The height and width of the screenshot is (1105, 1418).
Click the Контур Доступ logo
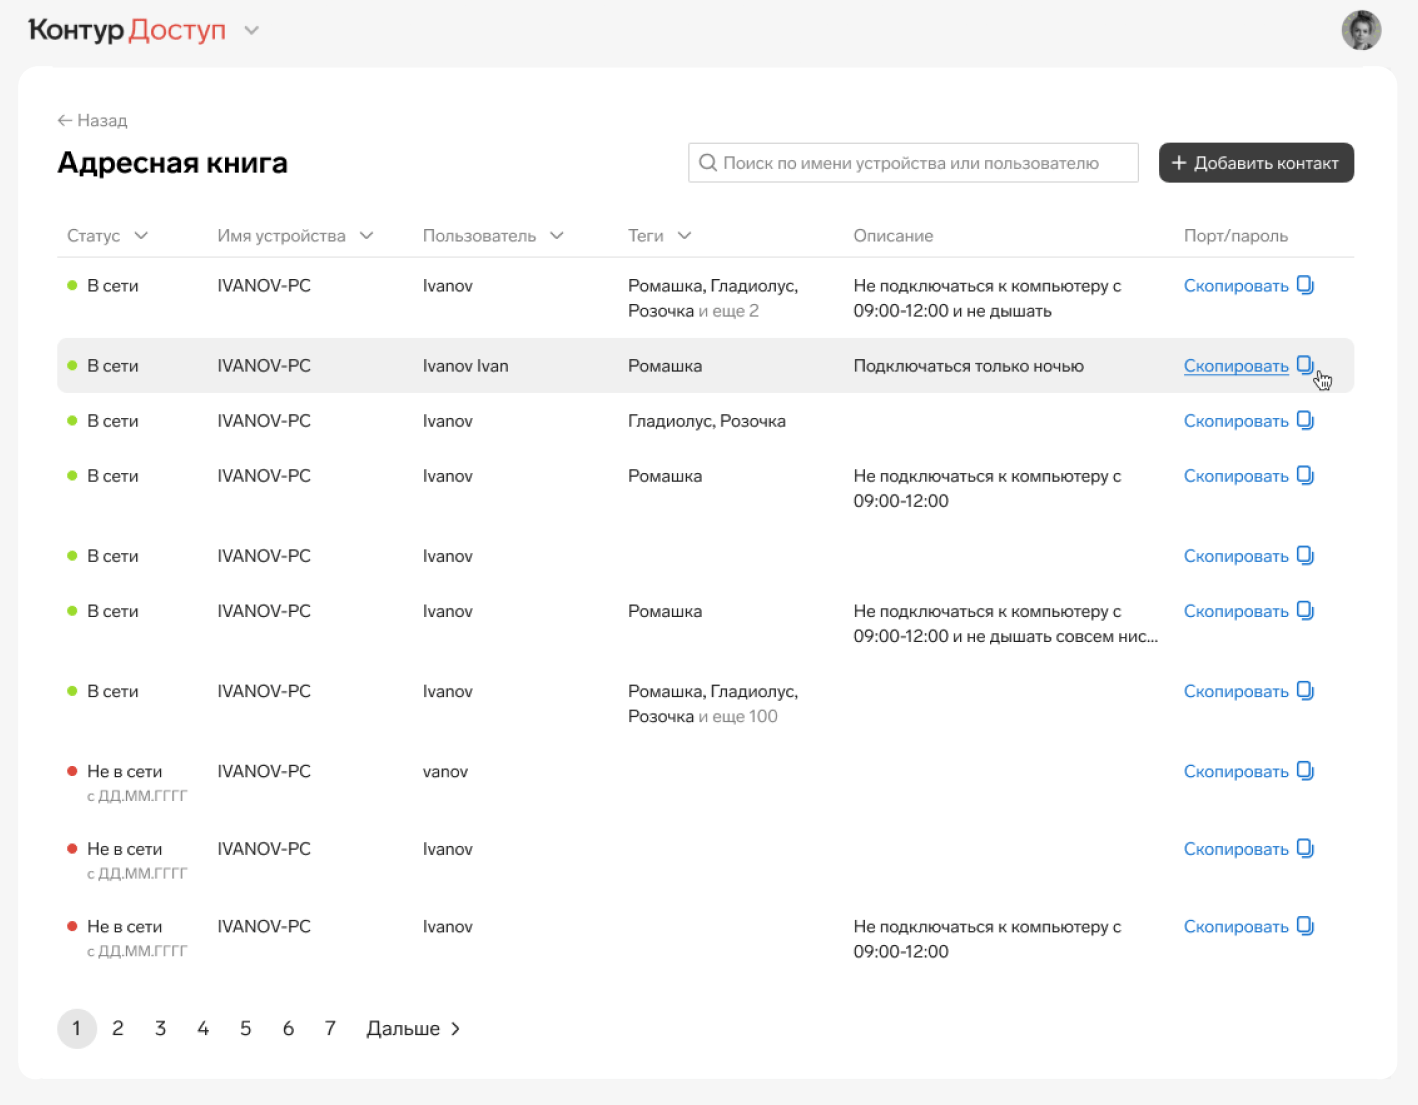click(x=127, y=30)
